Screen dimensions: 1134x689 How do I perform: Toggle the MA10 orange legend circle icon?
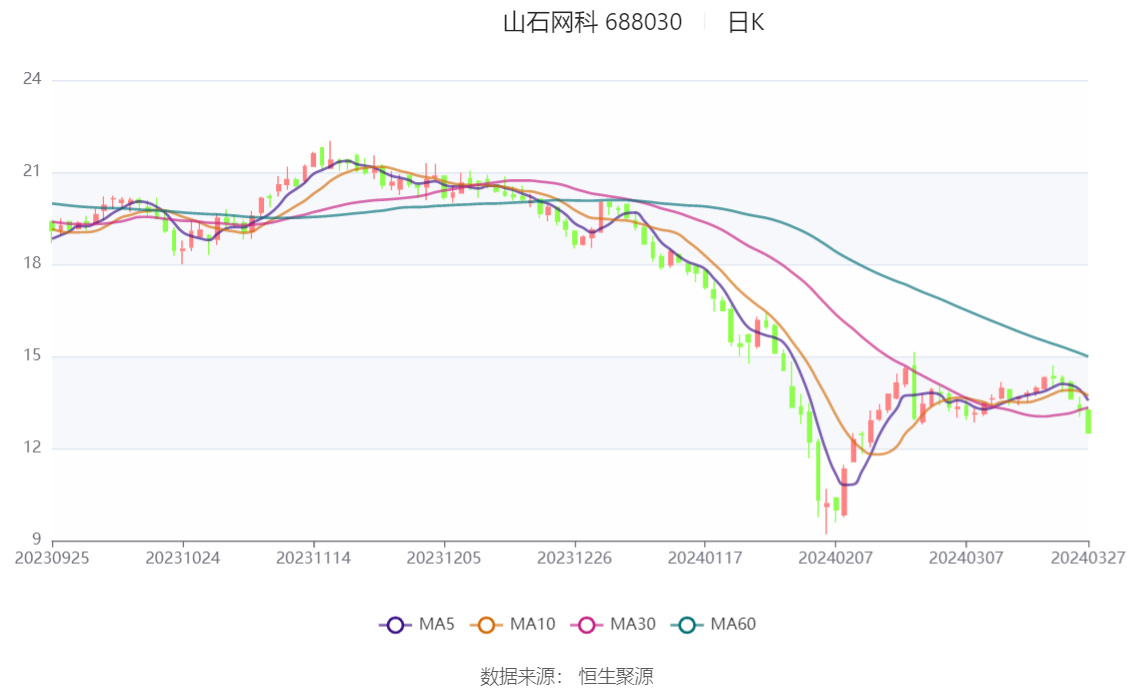(x=486, y=625)
